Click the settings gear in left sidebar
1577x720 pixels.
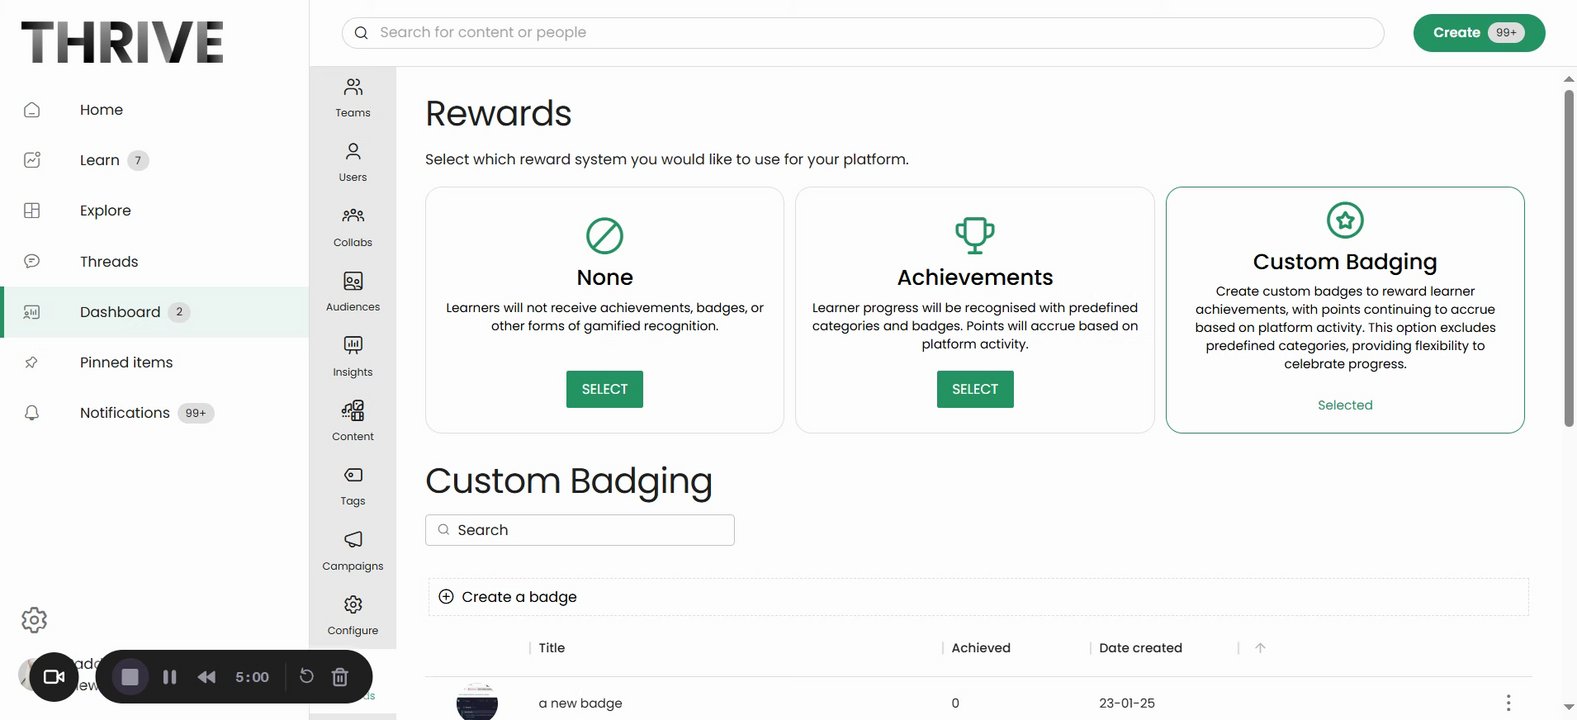pos(34,620)
